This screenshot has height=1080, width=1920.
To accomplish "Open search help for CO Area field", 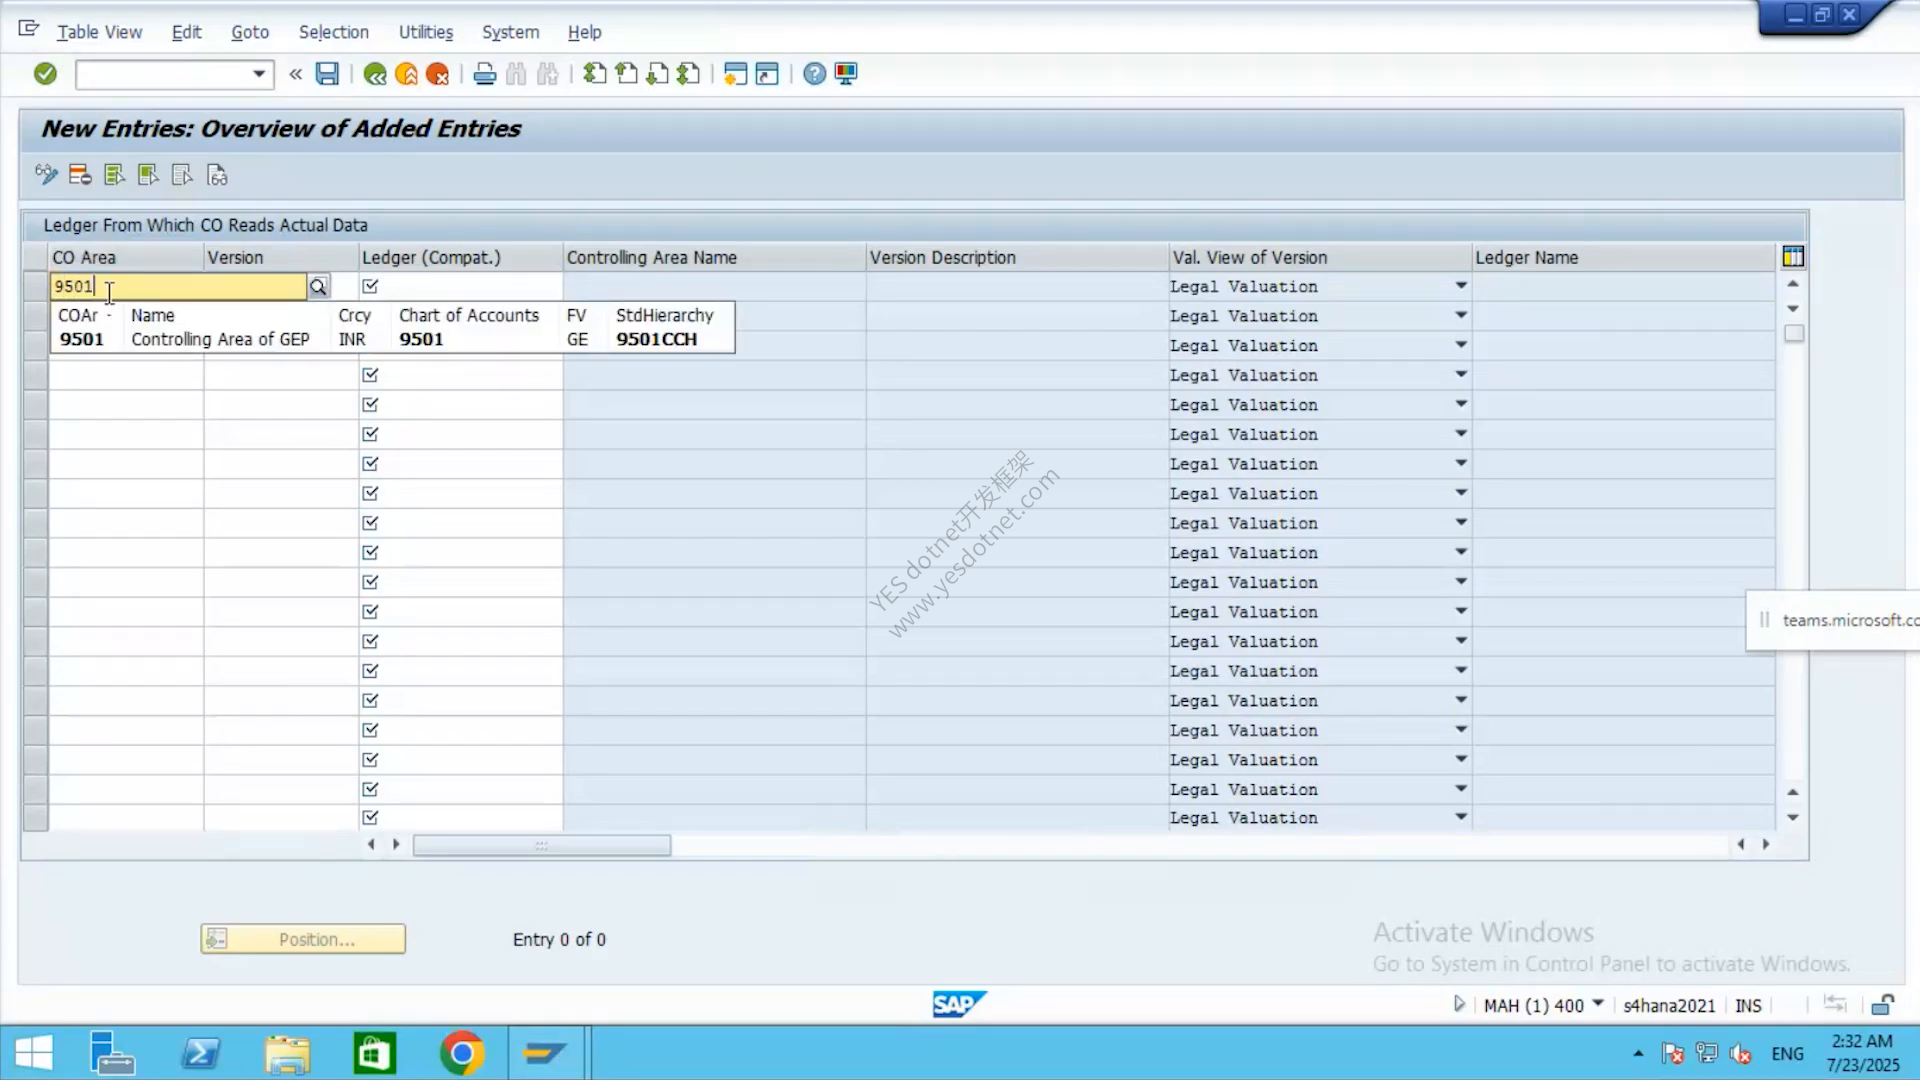I will click(x=318, y=287).
